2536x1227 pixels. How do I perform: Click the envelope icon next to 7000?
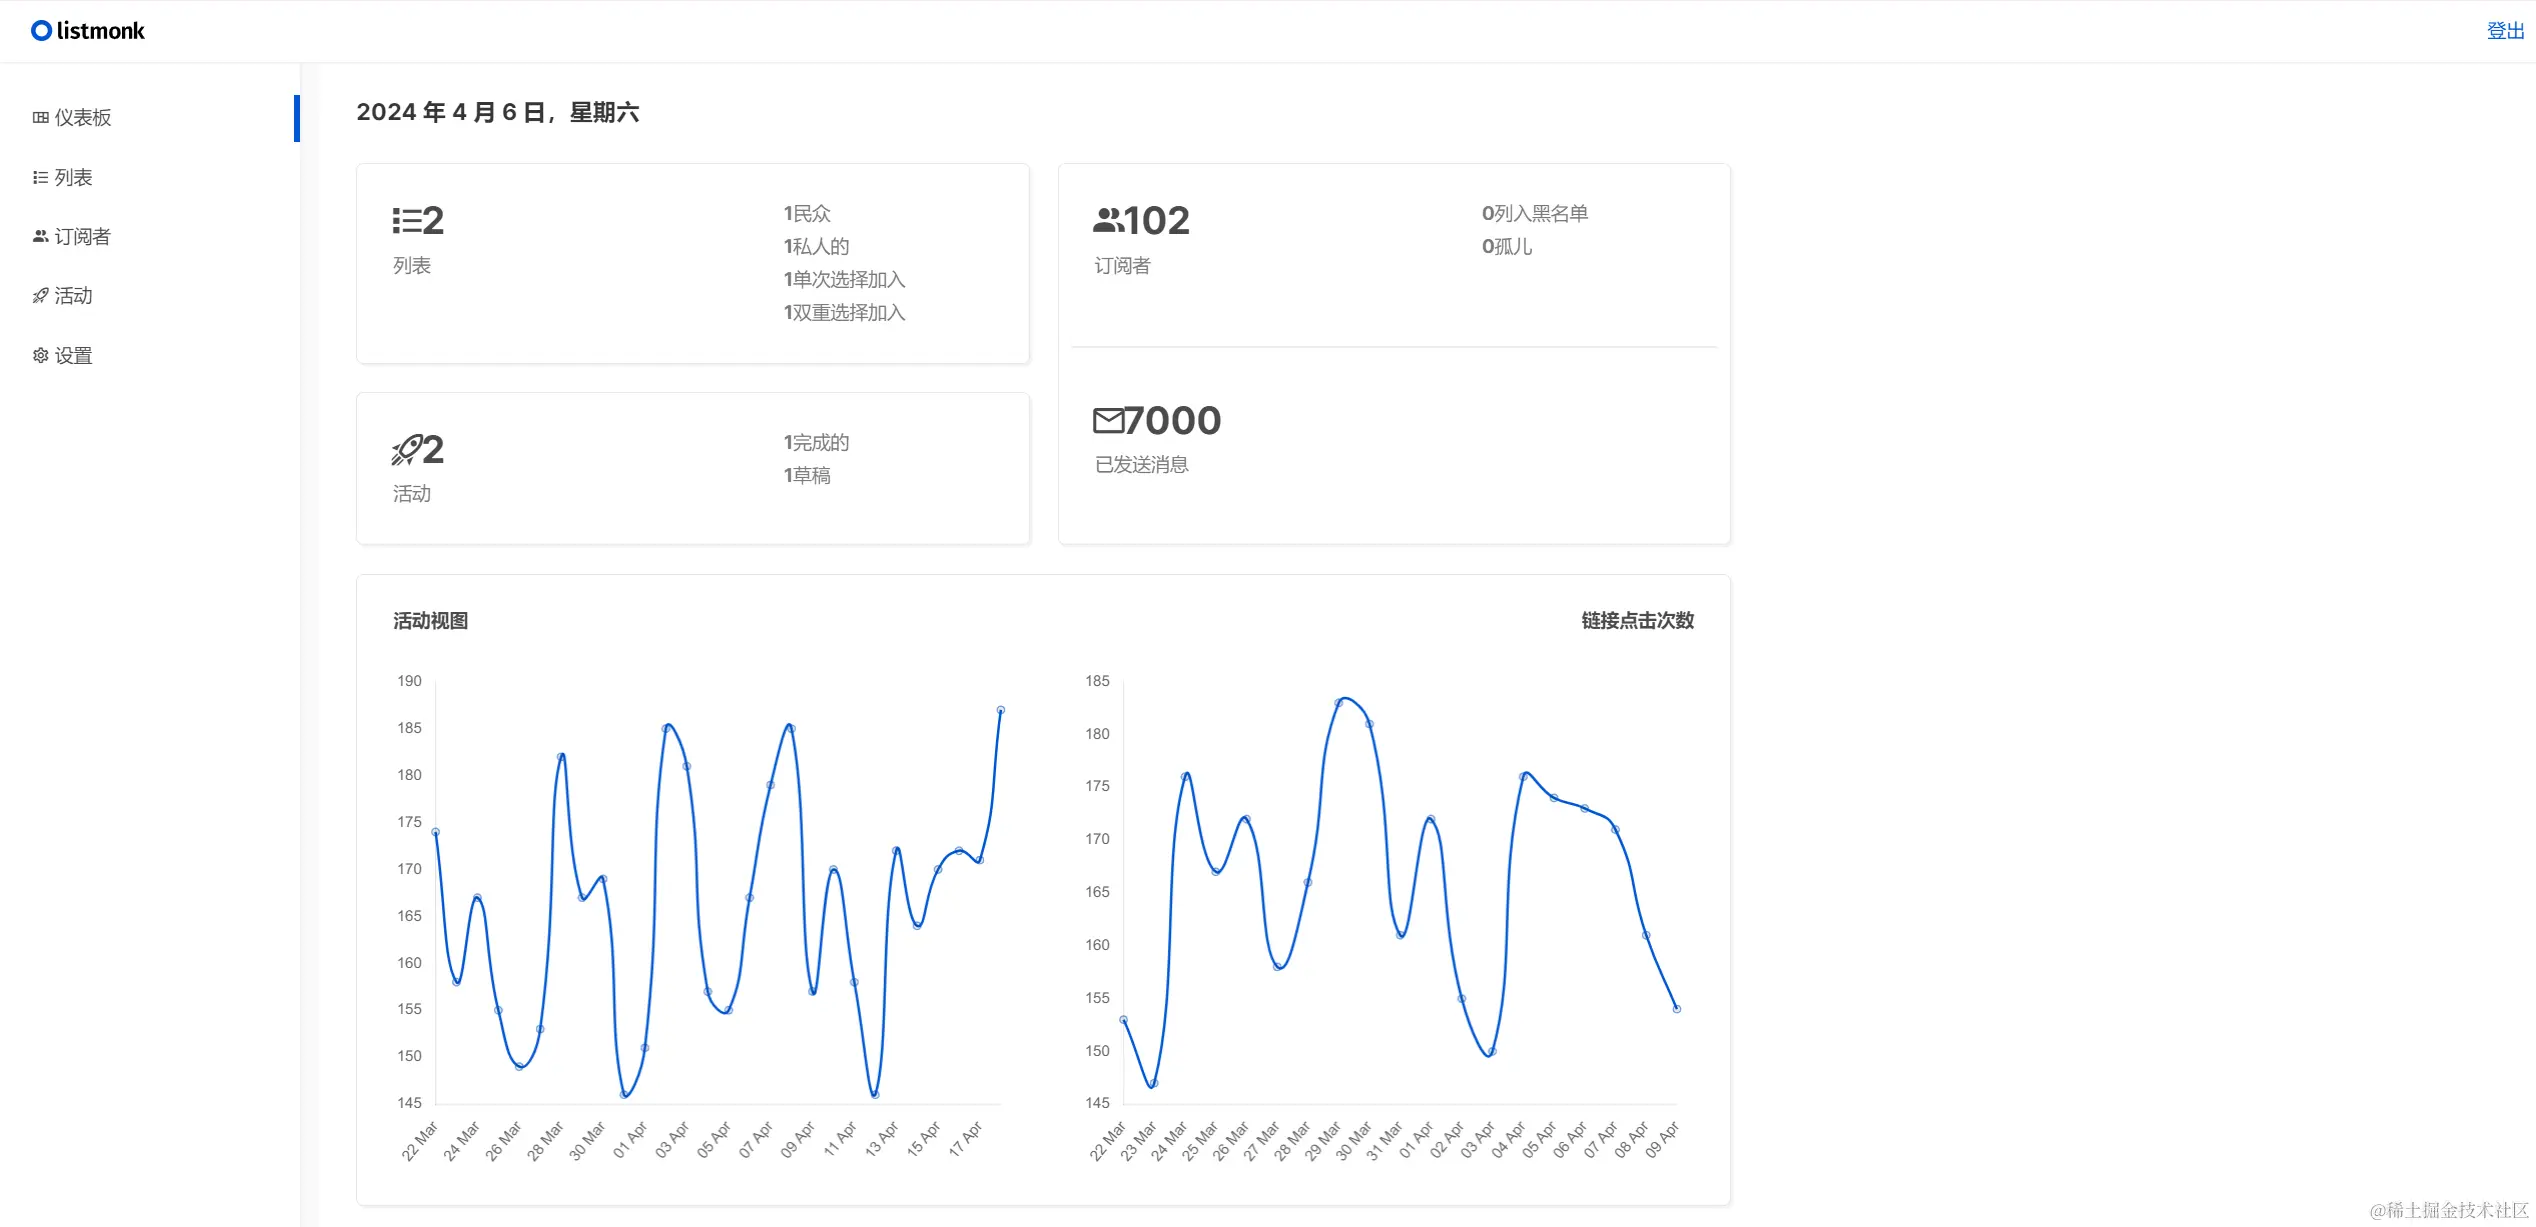pos(1108,421)
